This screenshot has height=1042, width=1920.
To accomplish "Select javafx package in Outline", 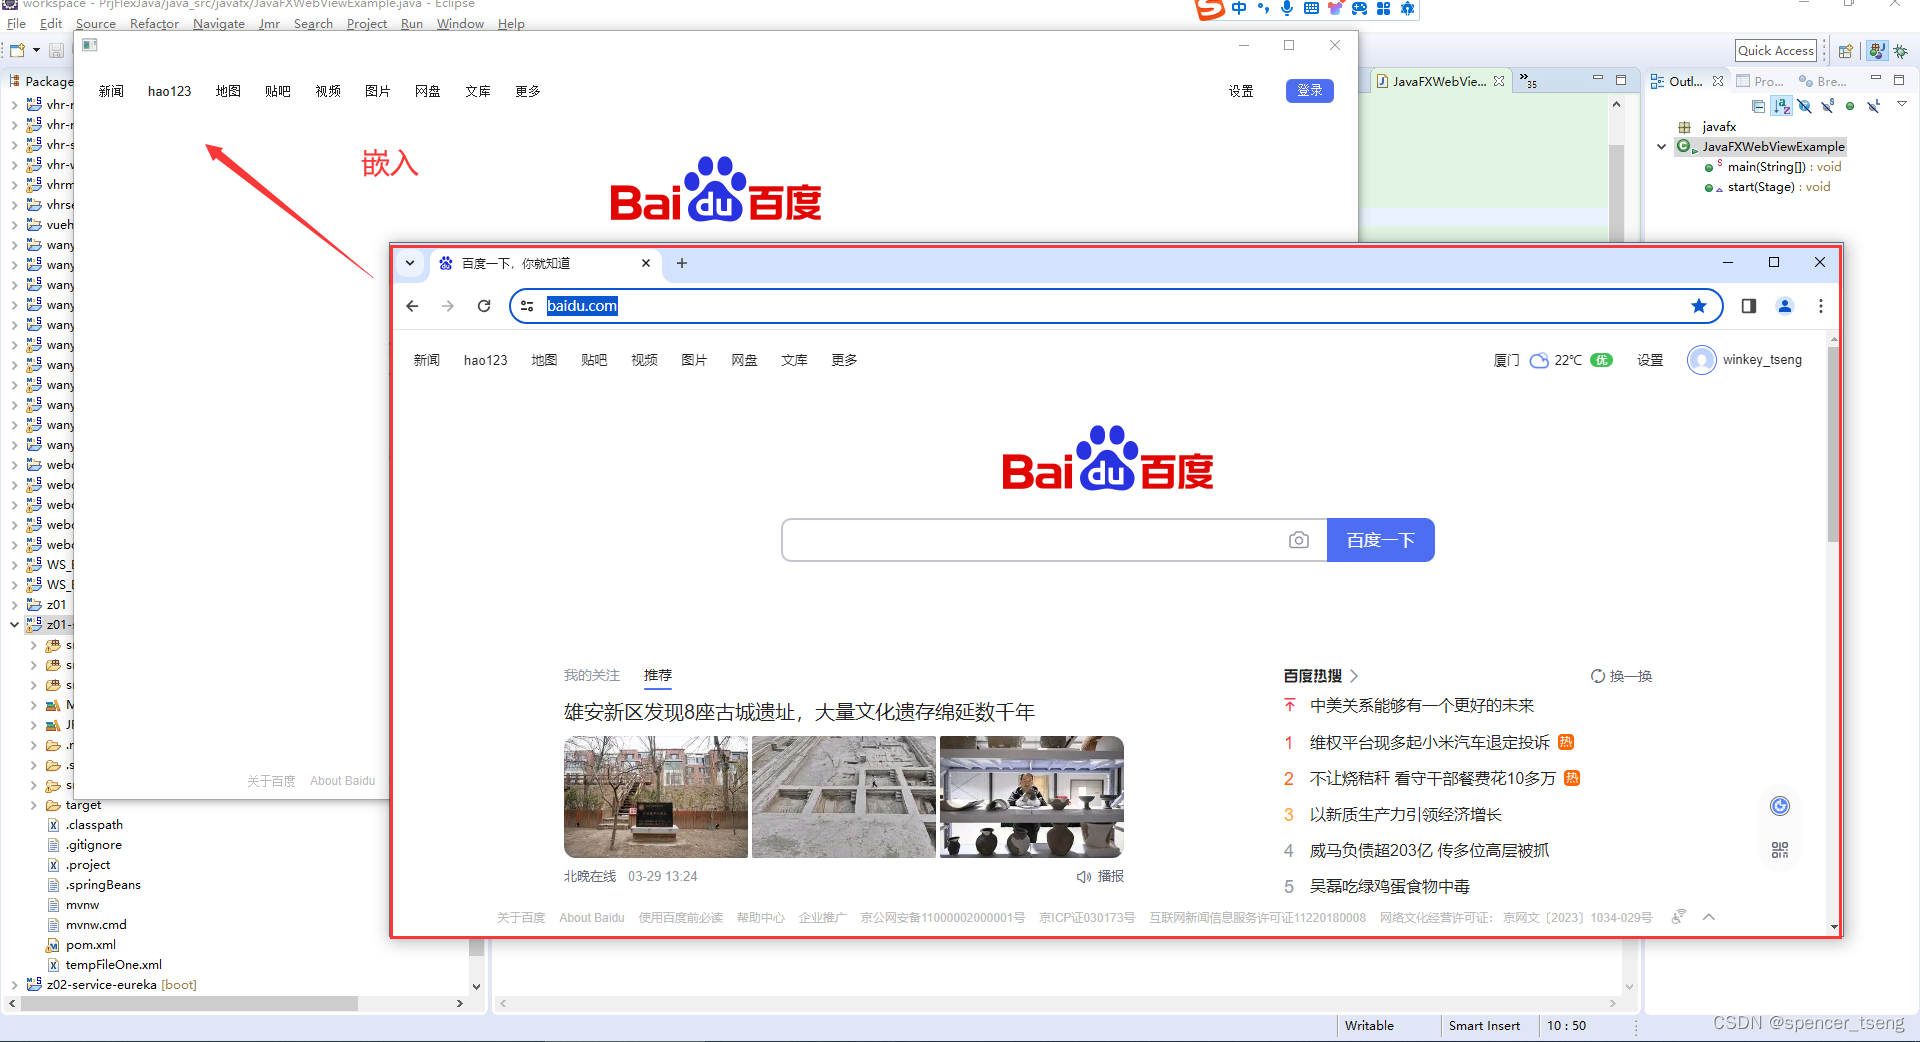I will pyautogui.click(x=1719, y=127).
